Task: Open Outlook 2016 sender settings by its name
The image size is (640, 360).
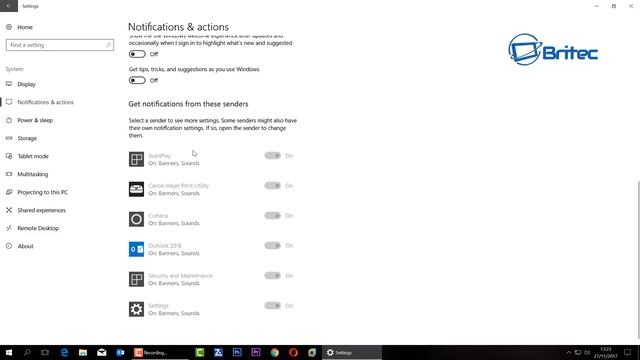Action: 164,246
